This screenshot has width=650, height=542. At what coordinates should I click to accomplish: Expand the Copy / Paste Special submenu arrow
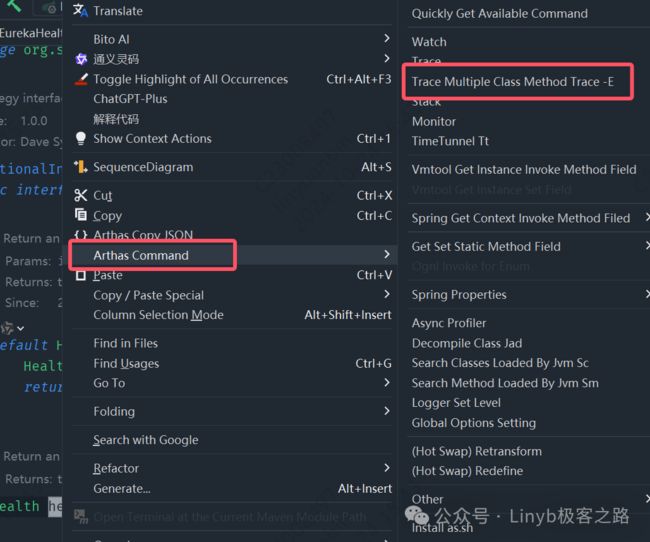(386, 294)
